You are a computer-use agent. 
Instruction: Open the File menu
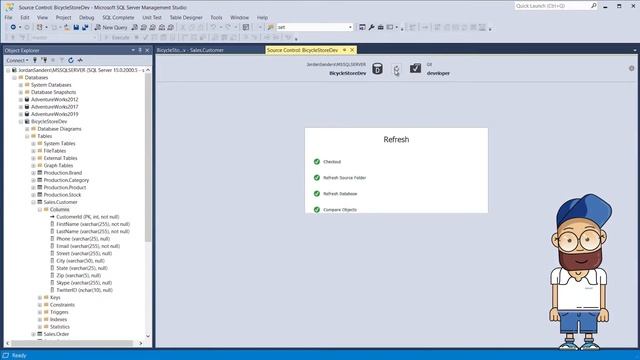[x=8, y=18]
